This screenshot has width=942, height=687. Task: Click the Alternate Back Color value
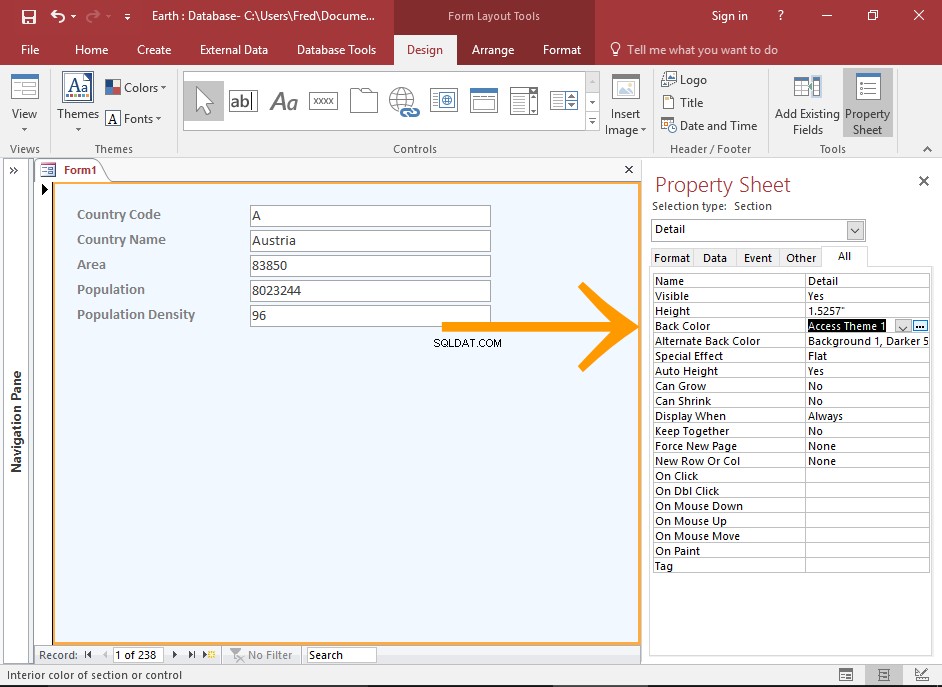click(868, 341)
